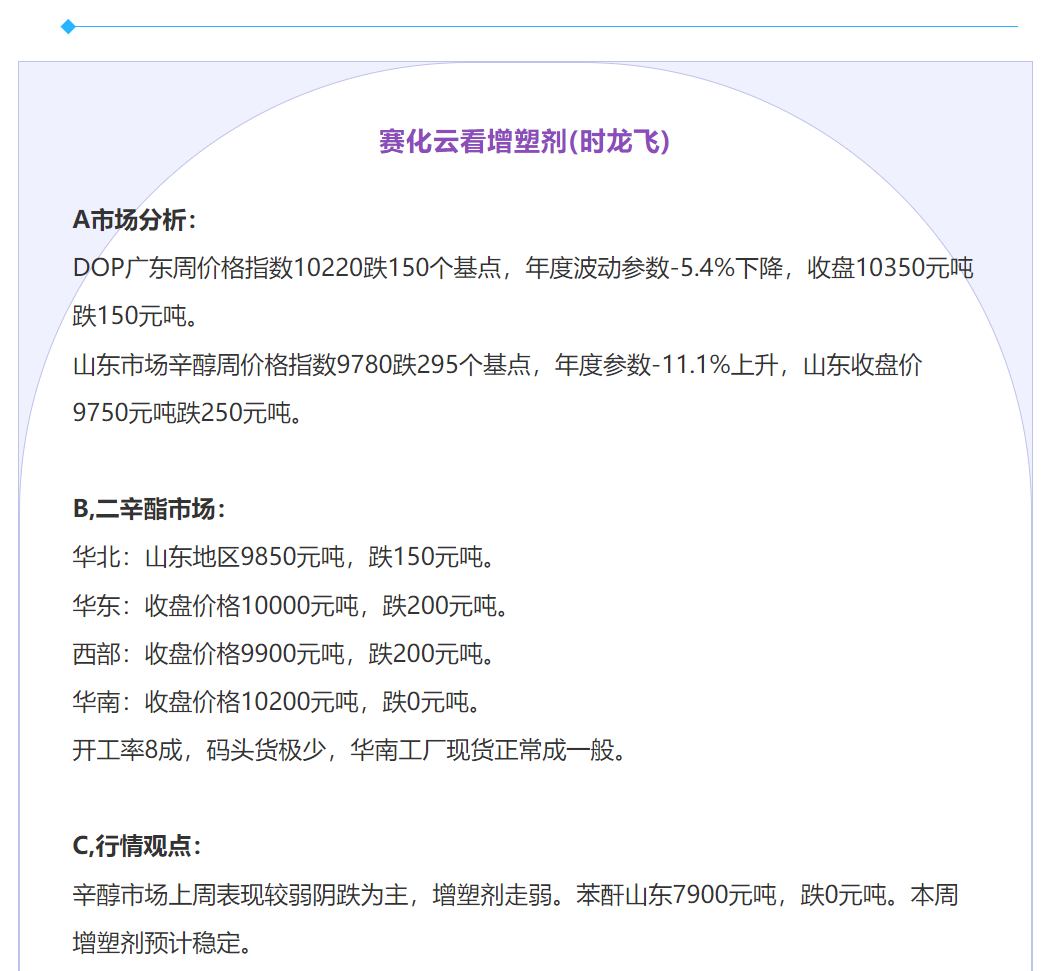1052x971 pixels.
Task: Click the line 增塑剂预计稳定。
Action: (162, 943)
